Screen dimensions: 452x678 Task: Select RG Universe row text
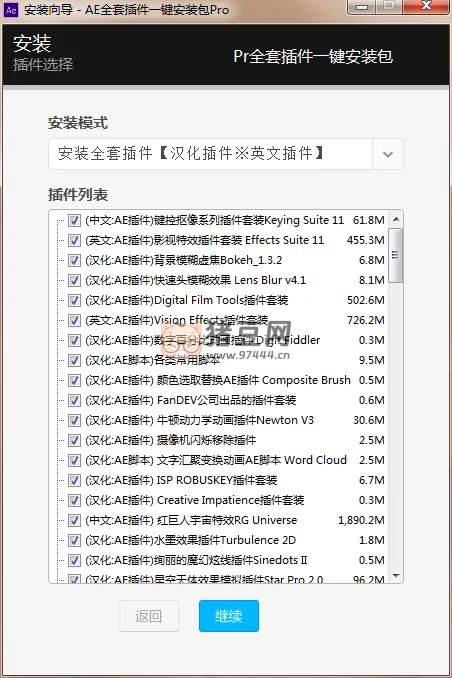point(191,520)
